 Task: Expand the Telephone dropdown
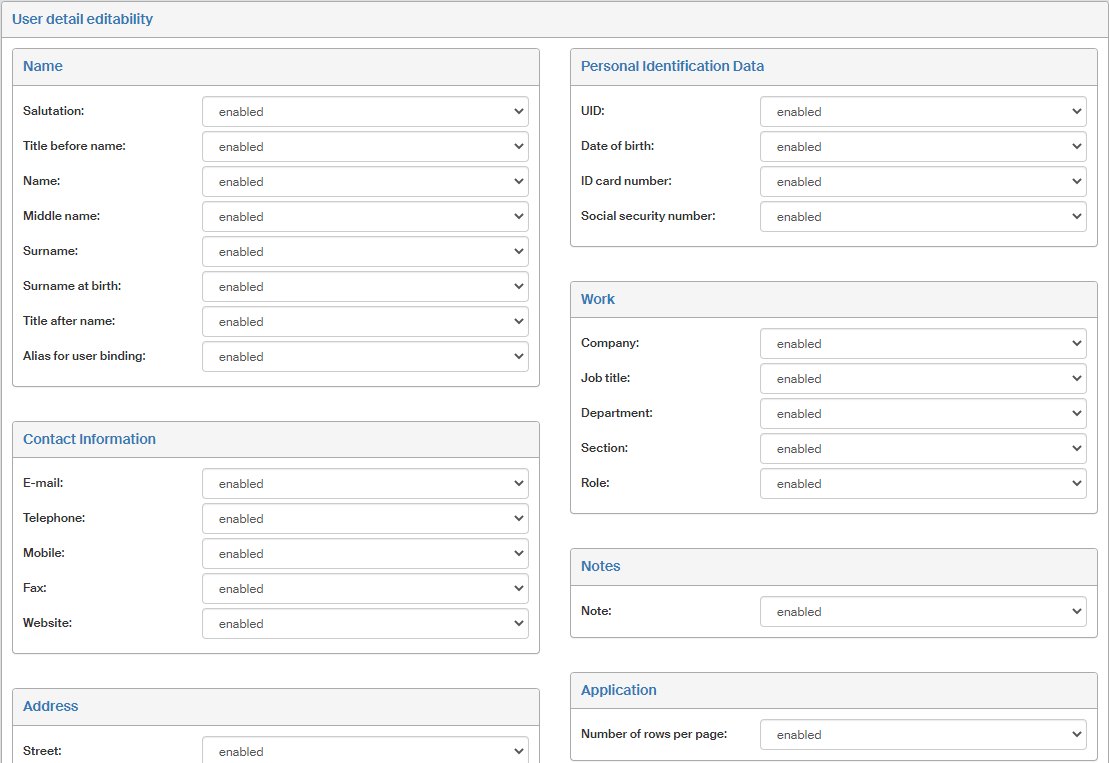coord(365,519)
